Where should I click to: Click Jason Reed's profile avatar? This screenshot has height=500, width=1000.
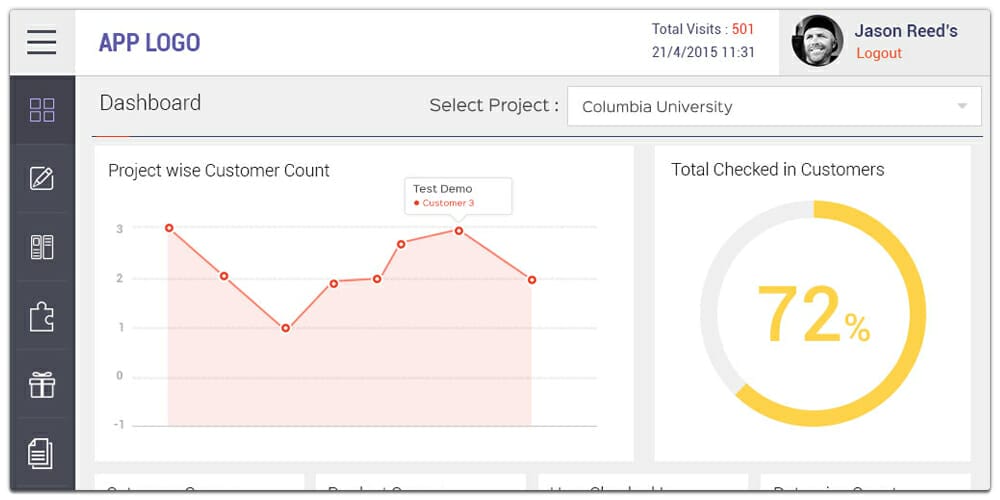(x=817, y=42)
